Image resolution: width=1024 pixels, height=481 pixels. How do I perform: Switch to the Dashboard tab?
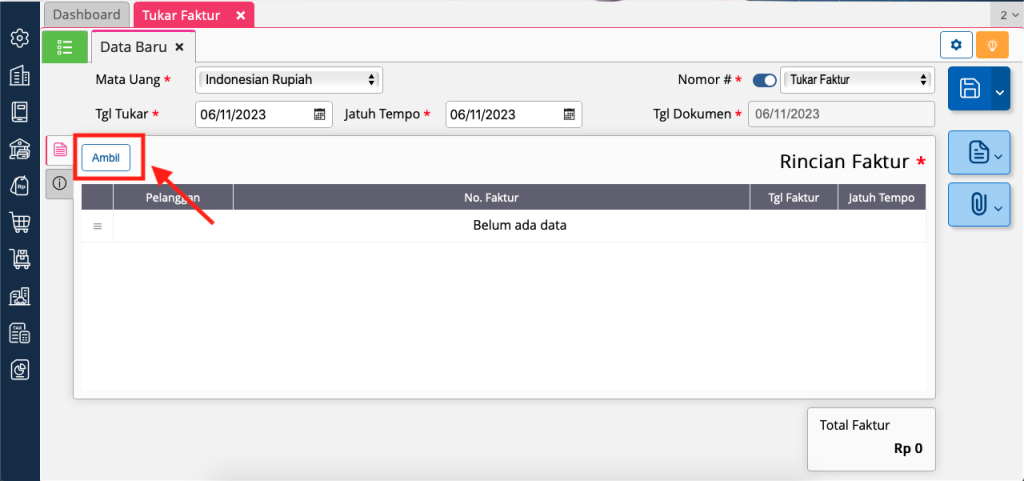86,15
